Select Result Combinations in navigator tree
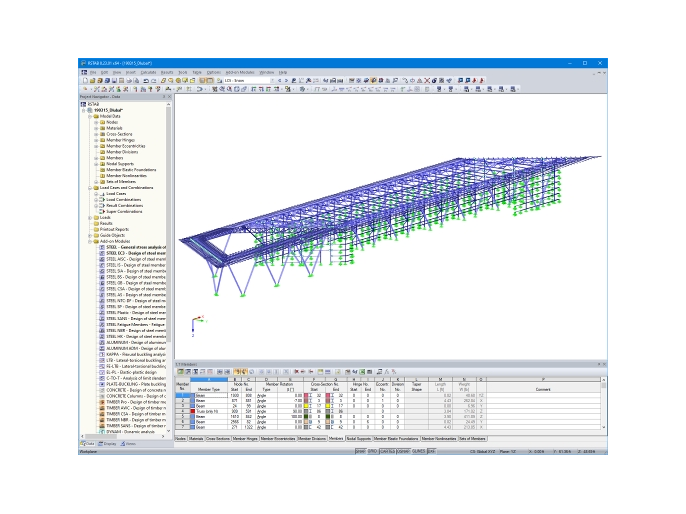This screenshot has width=686, height=514. [125, 206]
